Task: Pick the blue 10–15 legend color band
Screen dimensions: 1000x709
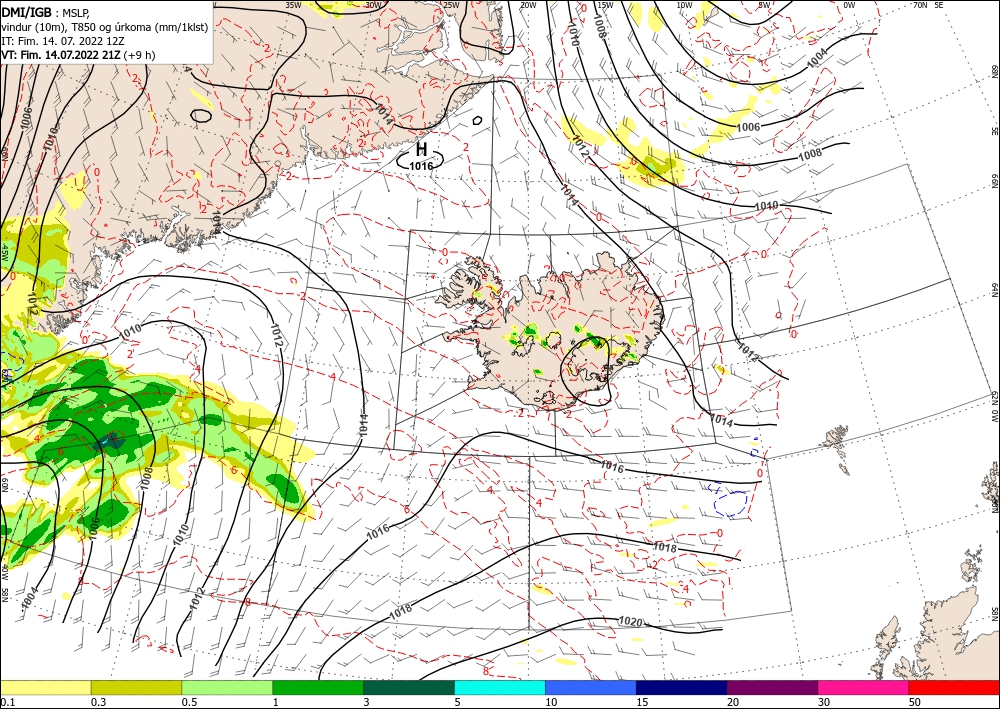Action: pos(591,687)
